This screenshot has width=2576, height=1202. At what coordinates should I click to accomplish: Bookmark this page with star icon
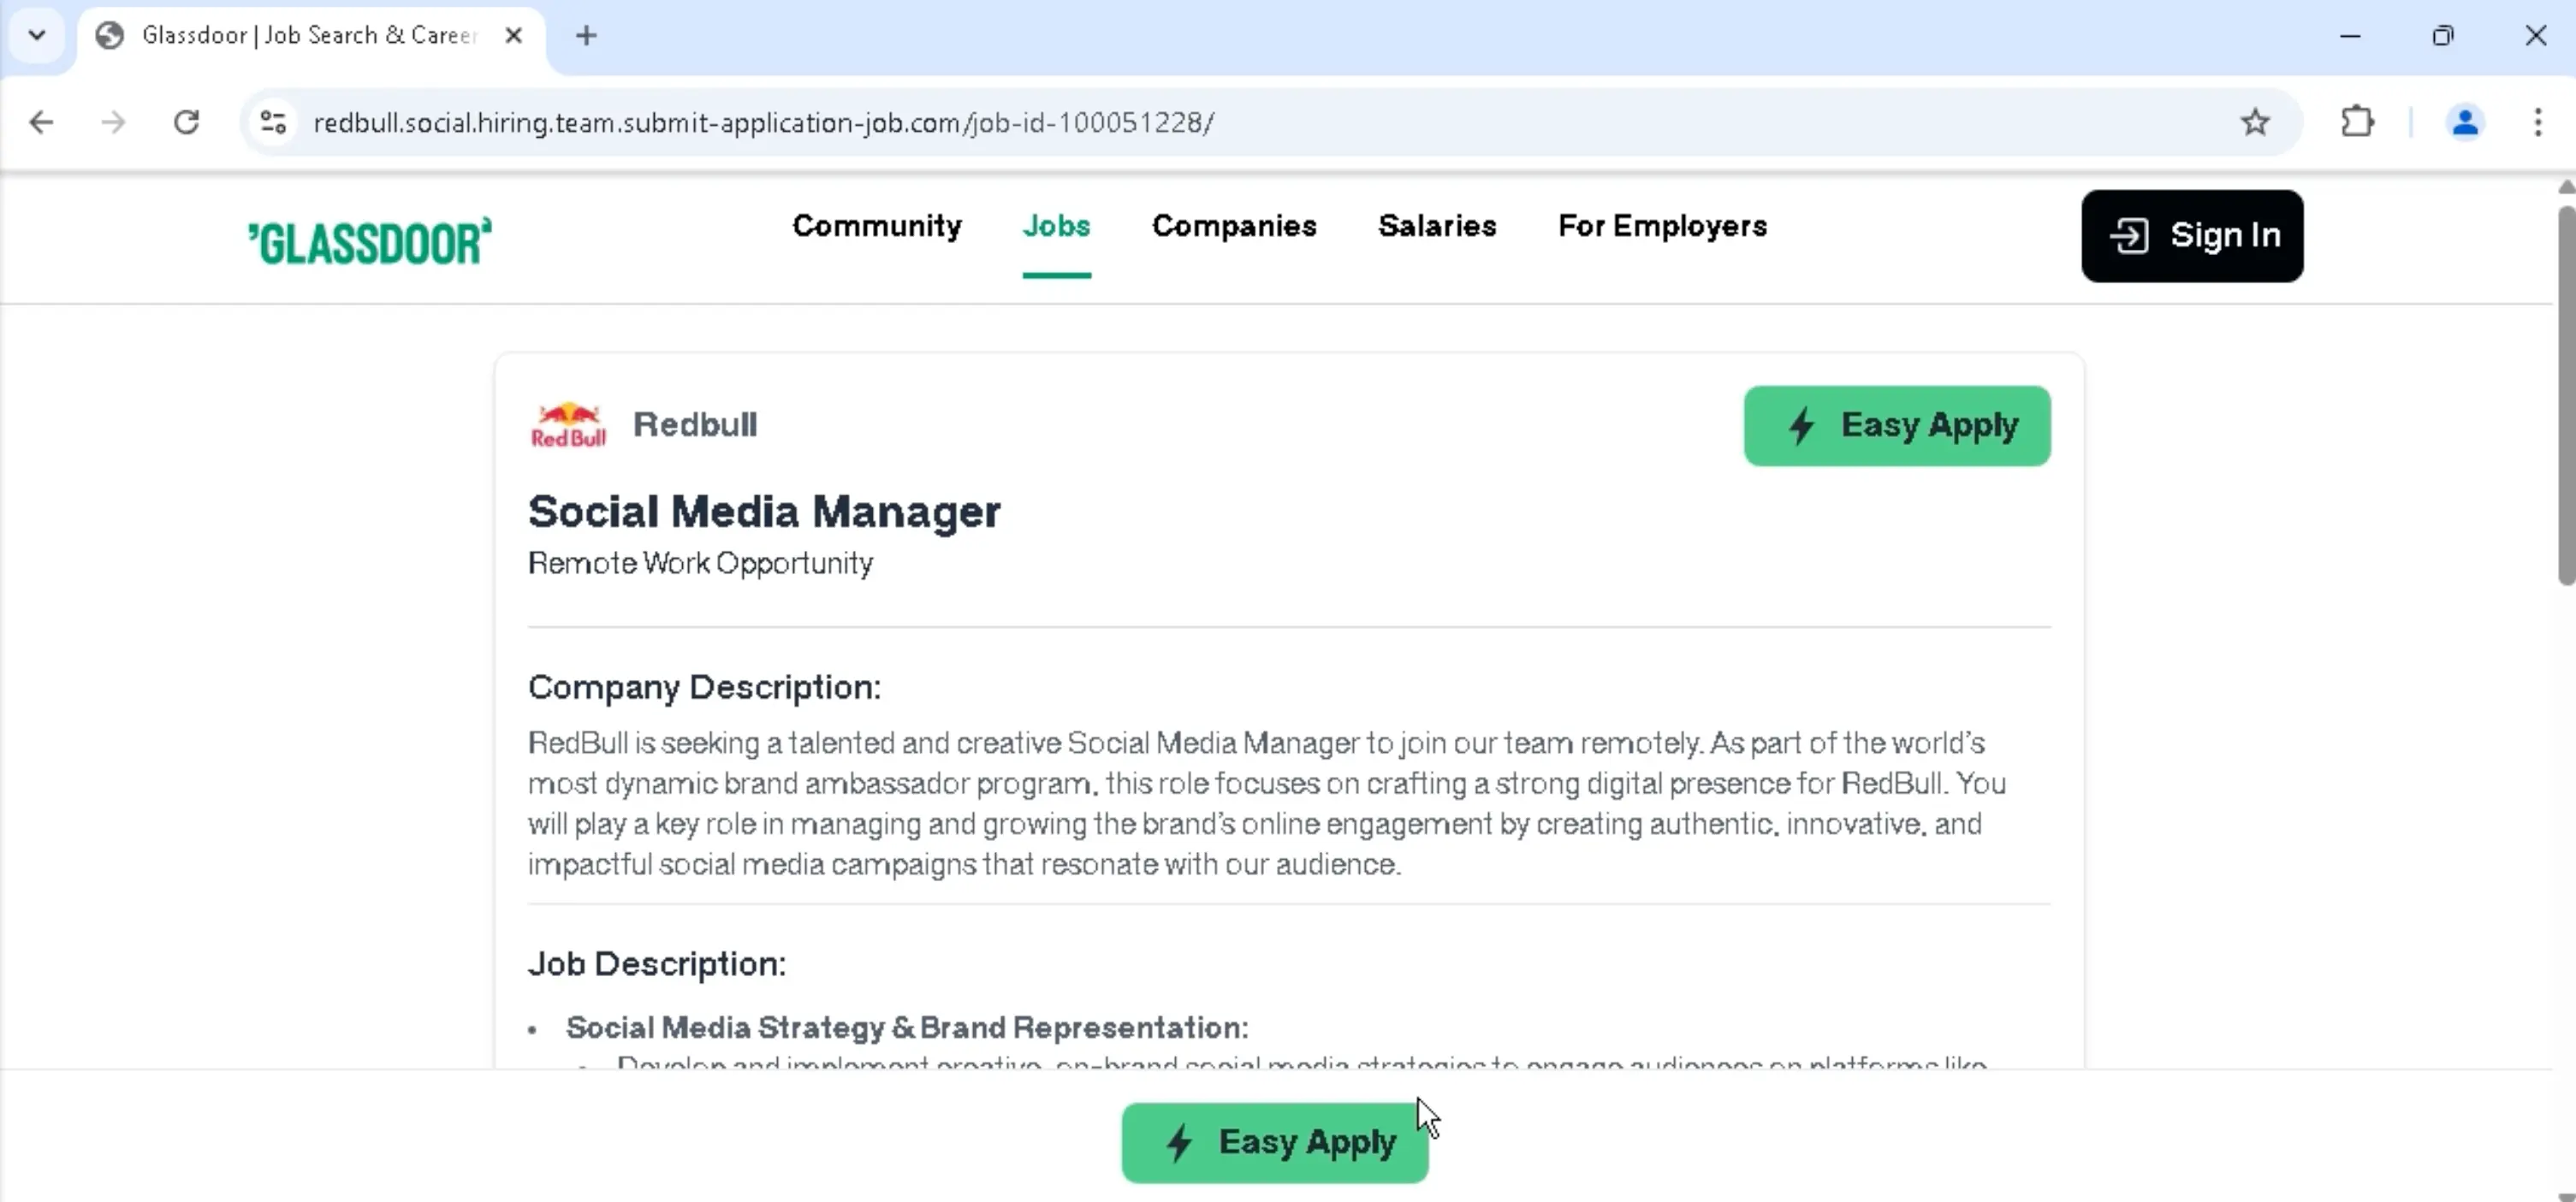pyautogui.click(x=2254, y=122)
